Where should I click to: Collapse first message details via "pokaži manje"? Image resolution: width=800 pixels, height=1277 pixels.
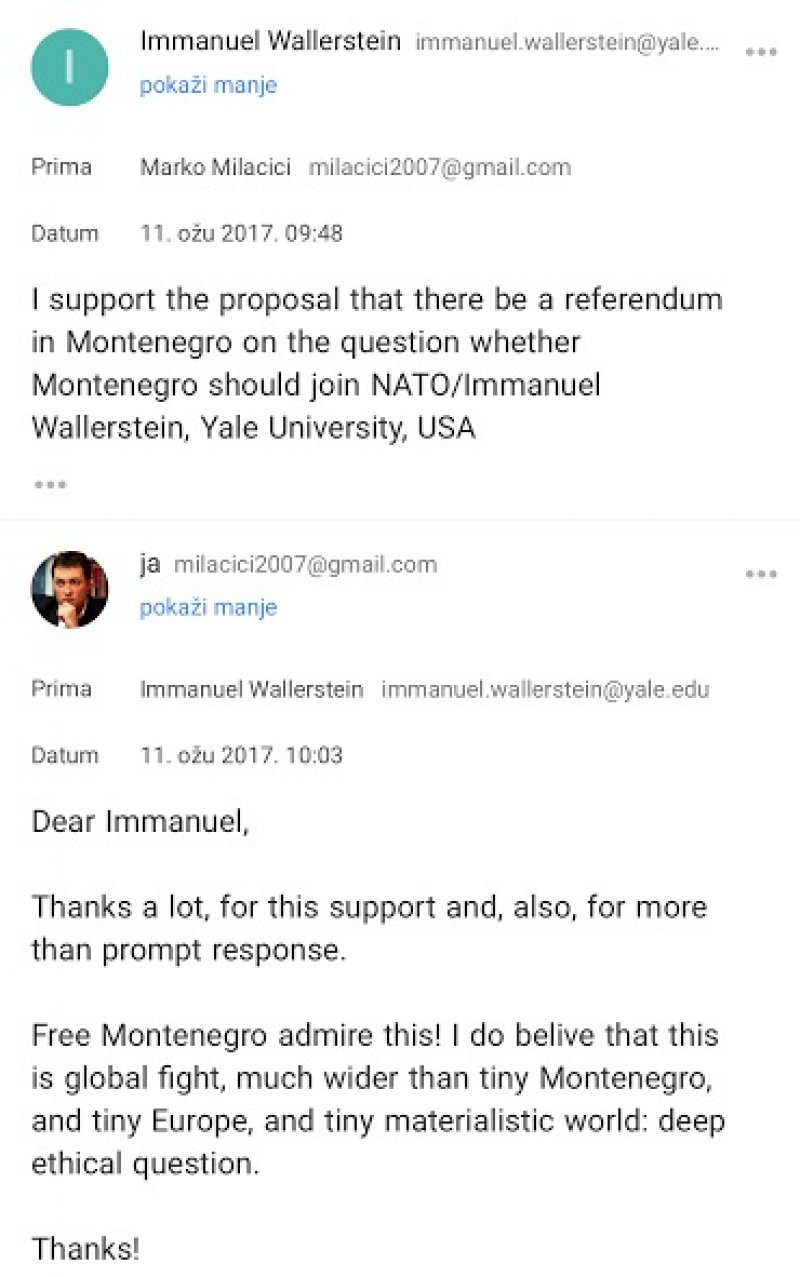pos(208,85)
